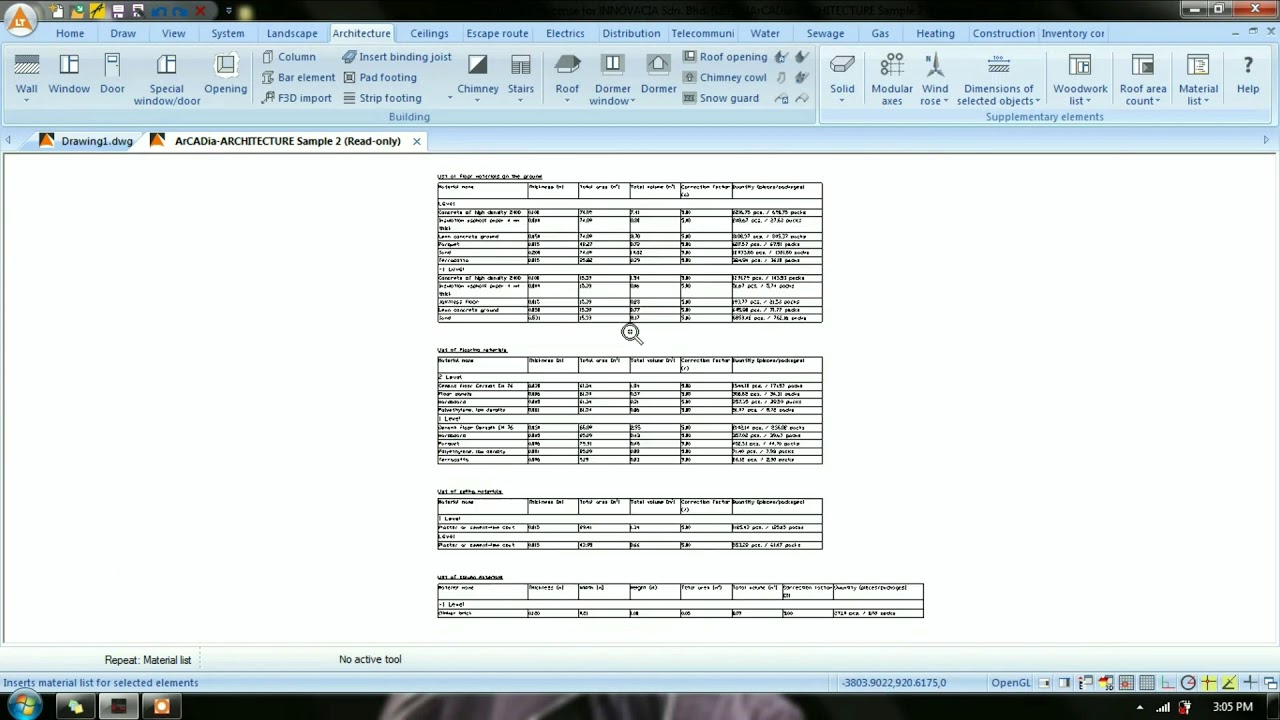Insert a Column
The height and width of the screenshot is (720, 1280).
pos(289,57)
